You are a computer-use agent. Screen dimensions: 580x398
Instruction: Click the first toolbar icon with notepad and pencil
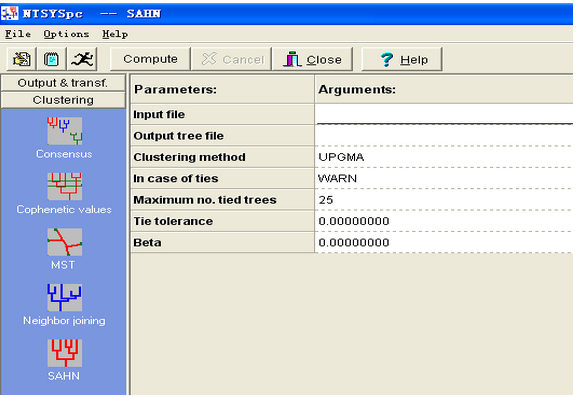(x=21, y=59)
